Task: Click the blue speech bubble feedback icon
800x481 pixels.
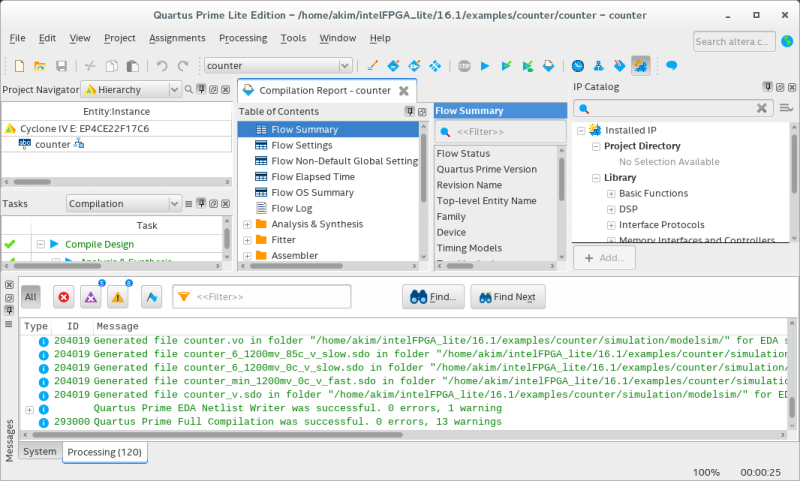Action: [x=671, y=66]
